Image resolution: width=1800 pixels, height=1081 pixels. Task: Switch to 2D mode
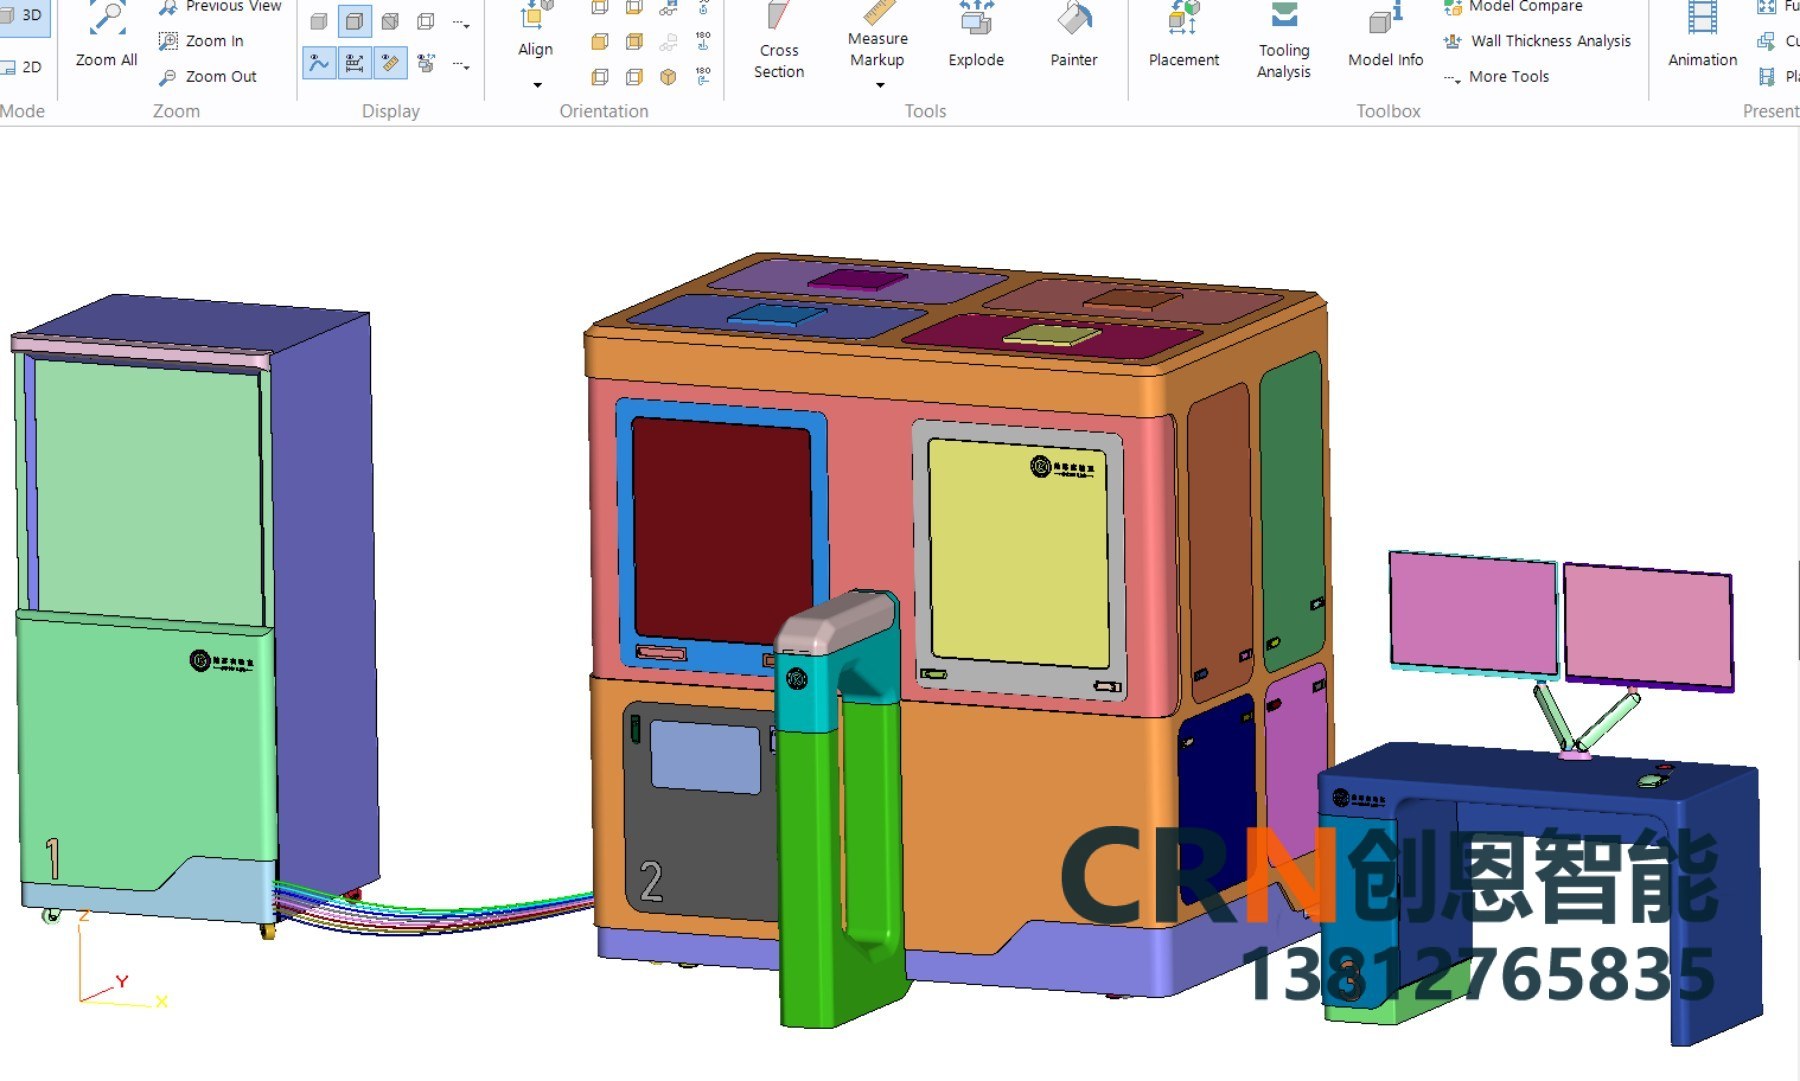(x=22, y=67)
